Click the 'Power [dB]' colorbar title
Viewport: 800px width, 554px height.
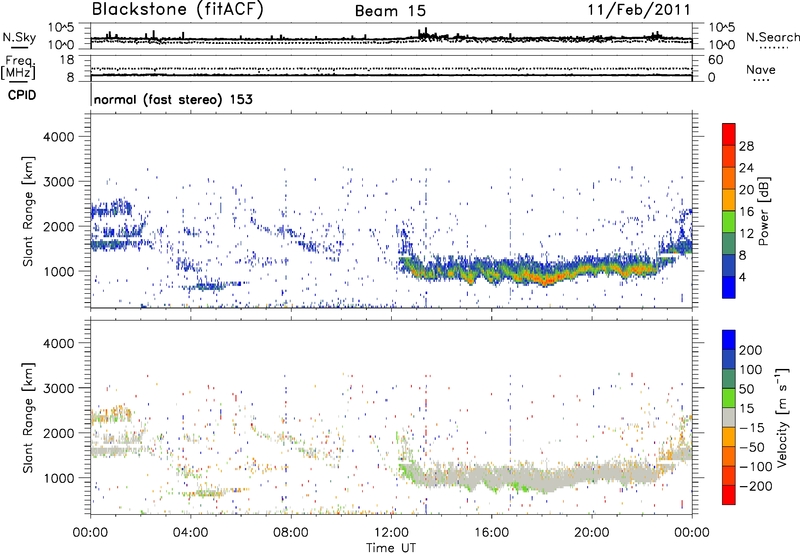click(764, 211)
